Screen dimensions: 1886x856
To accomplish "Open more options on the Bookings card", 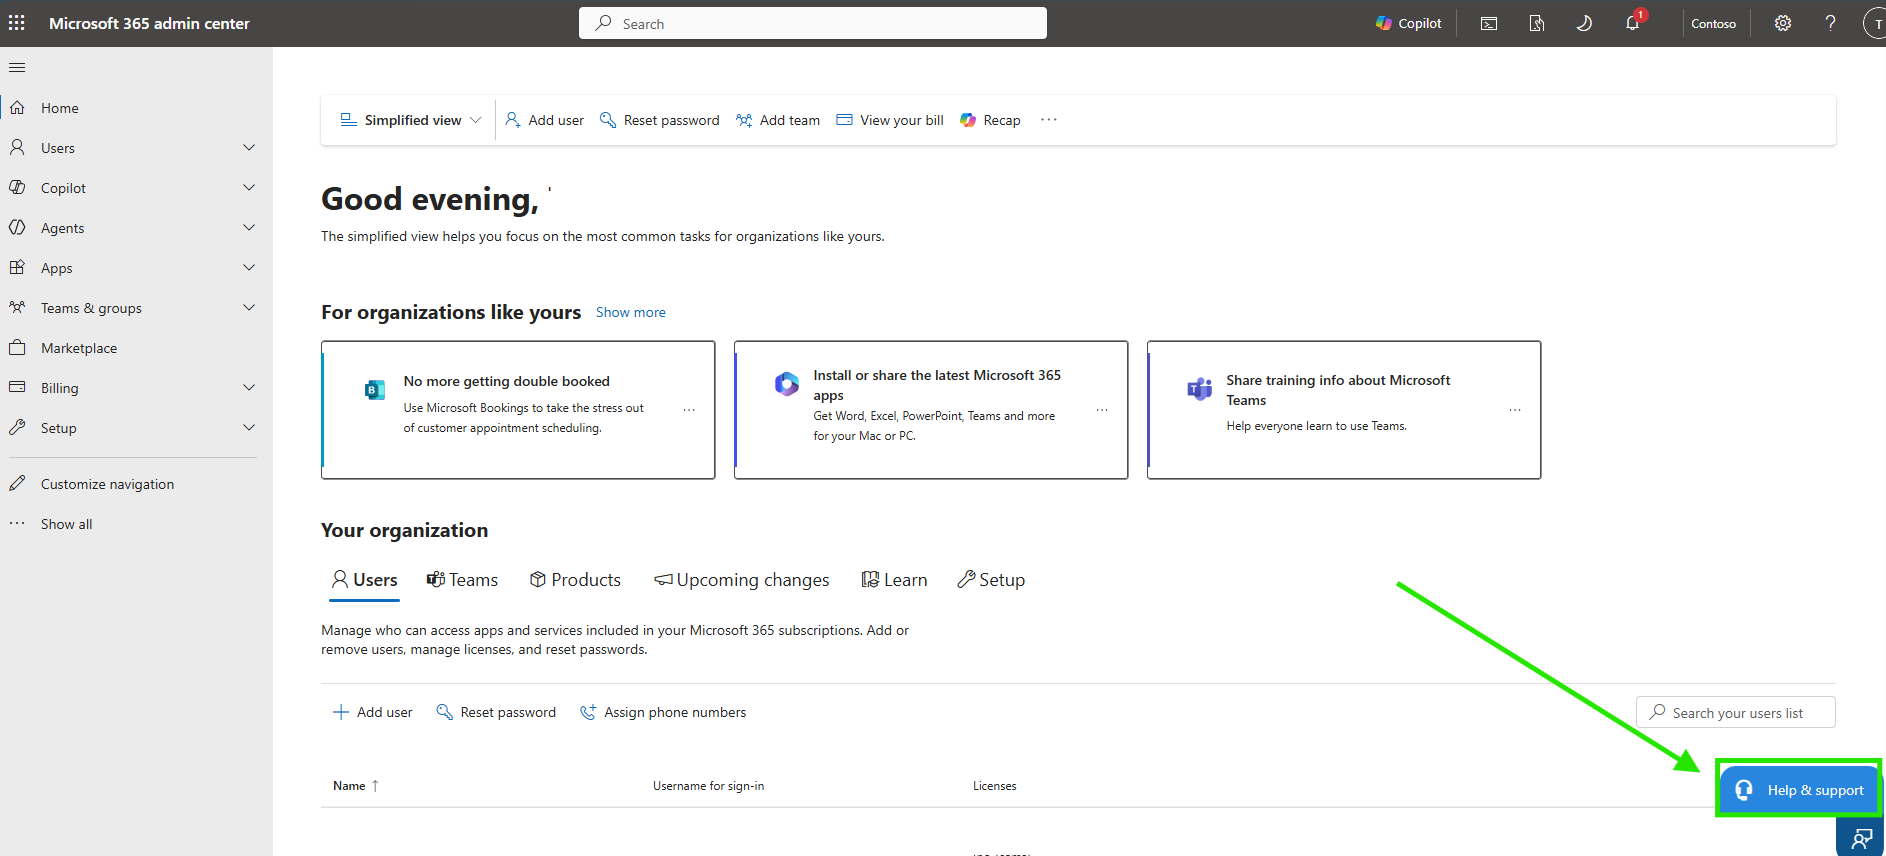I will (x=689, y=410).
